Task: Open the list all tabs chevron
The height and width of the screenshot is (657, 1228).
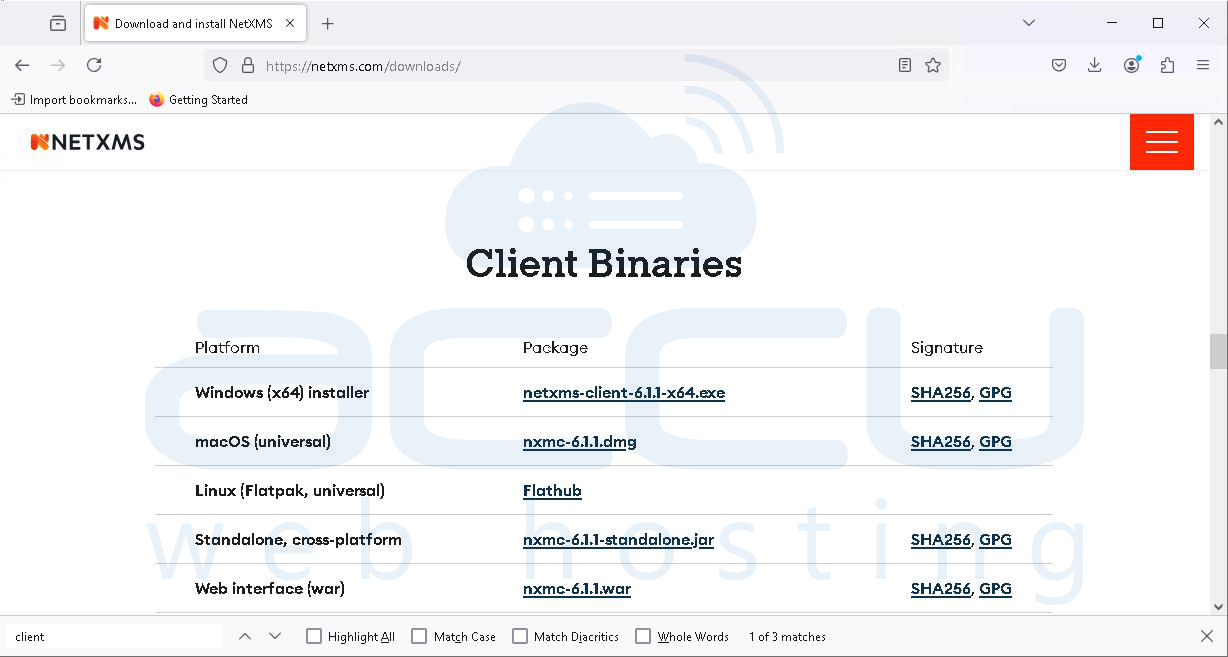Action: [1028, 23]
